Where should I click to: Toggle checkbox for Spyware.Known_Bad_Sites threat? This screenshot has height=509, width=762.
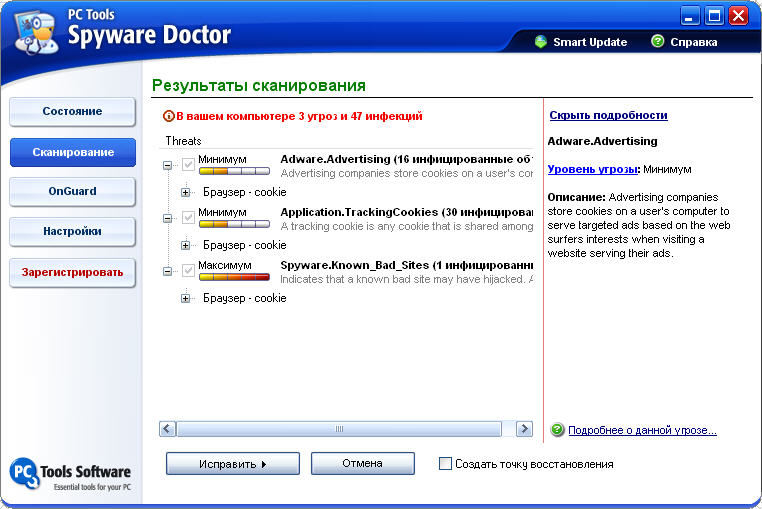coord(188,270)
